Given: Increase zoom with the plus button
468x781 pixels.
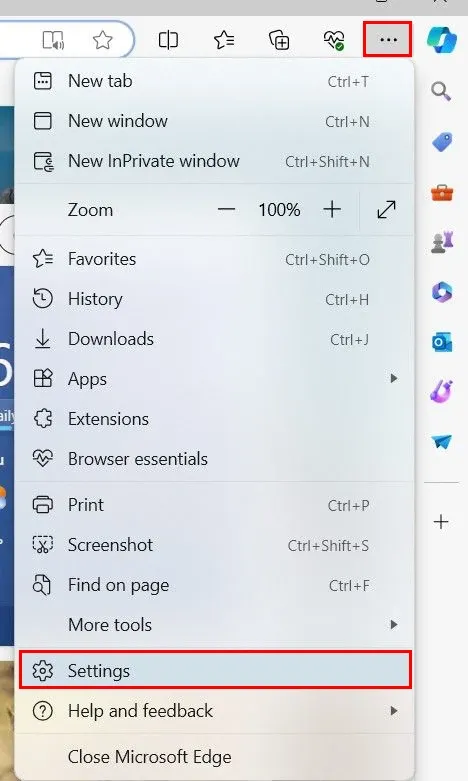Looking at the screenshot, I should [332, 210].
